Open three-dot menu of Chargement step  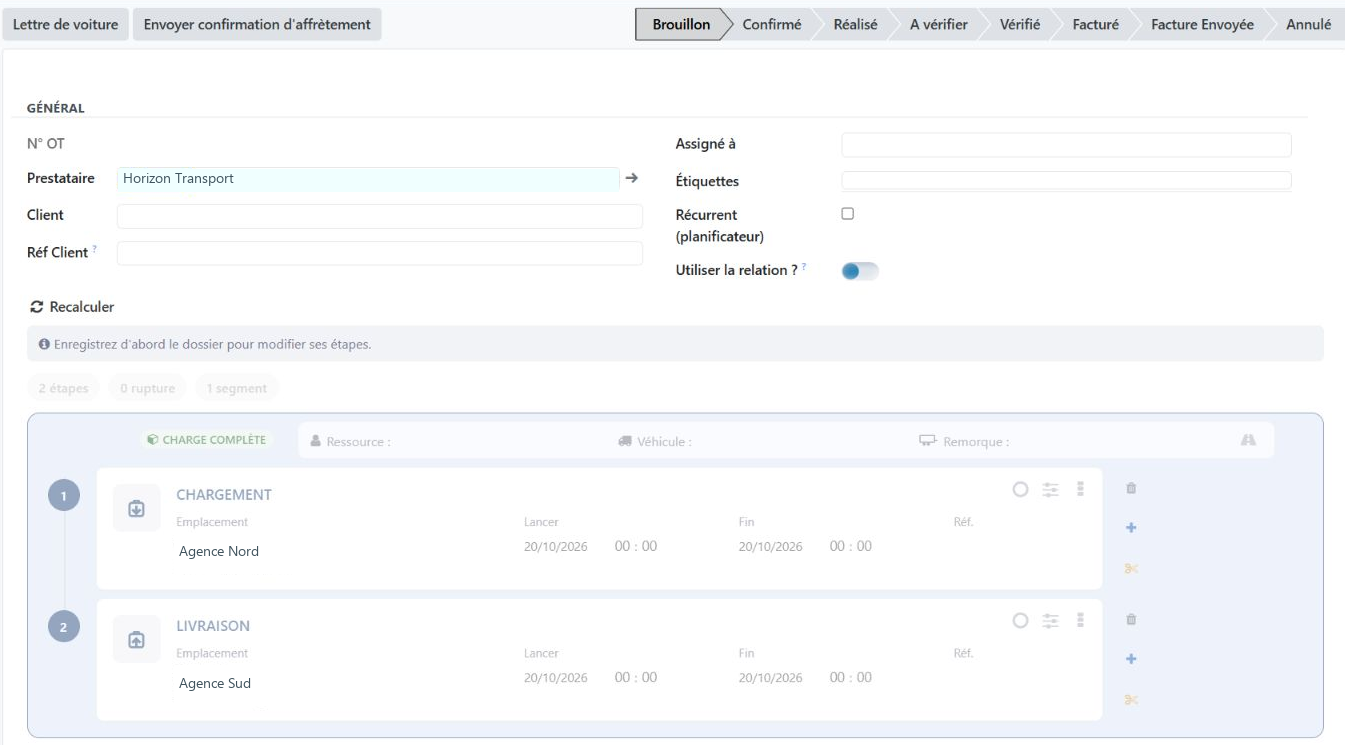[x=1080, y=489]
